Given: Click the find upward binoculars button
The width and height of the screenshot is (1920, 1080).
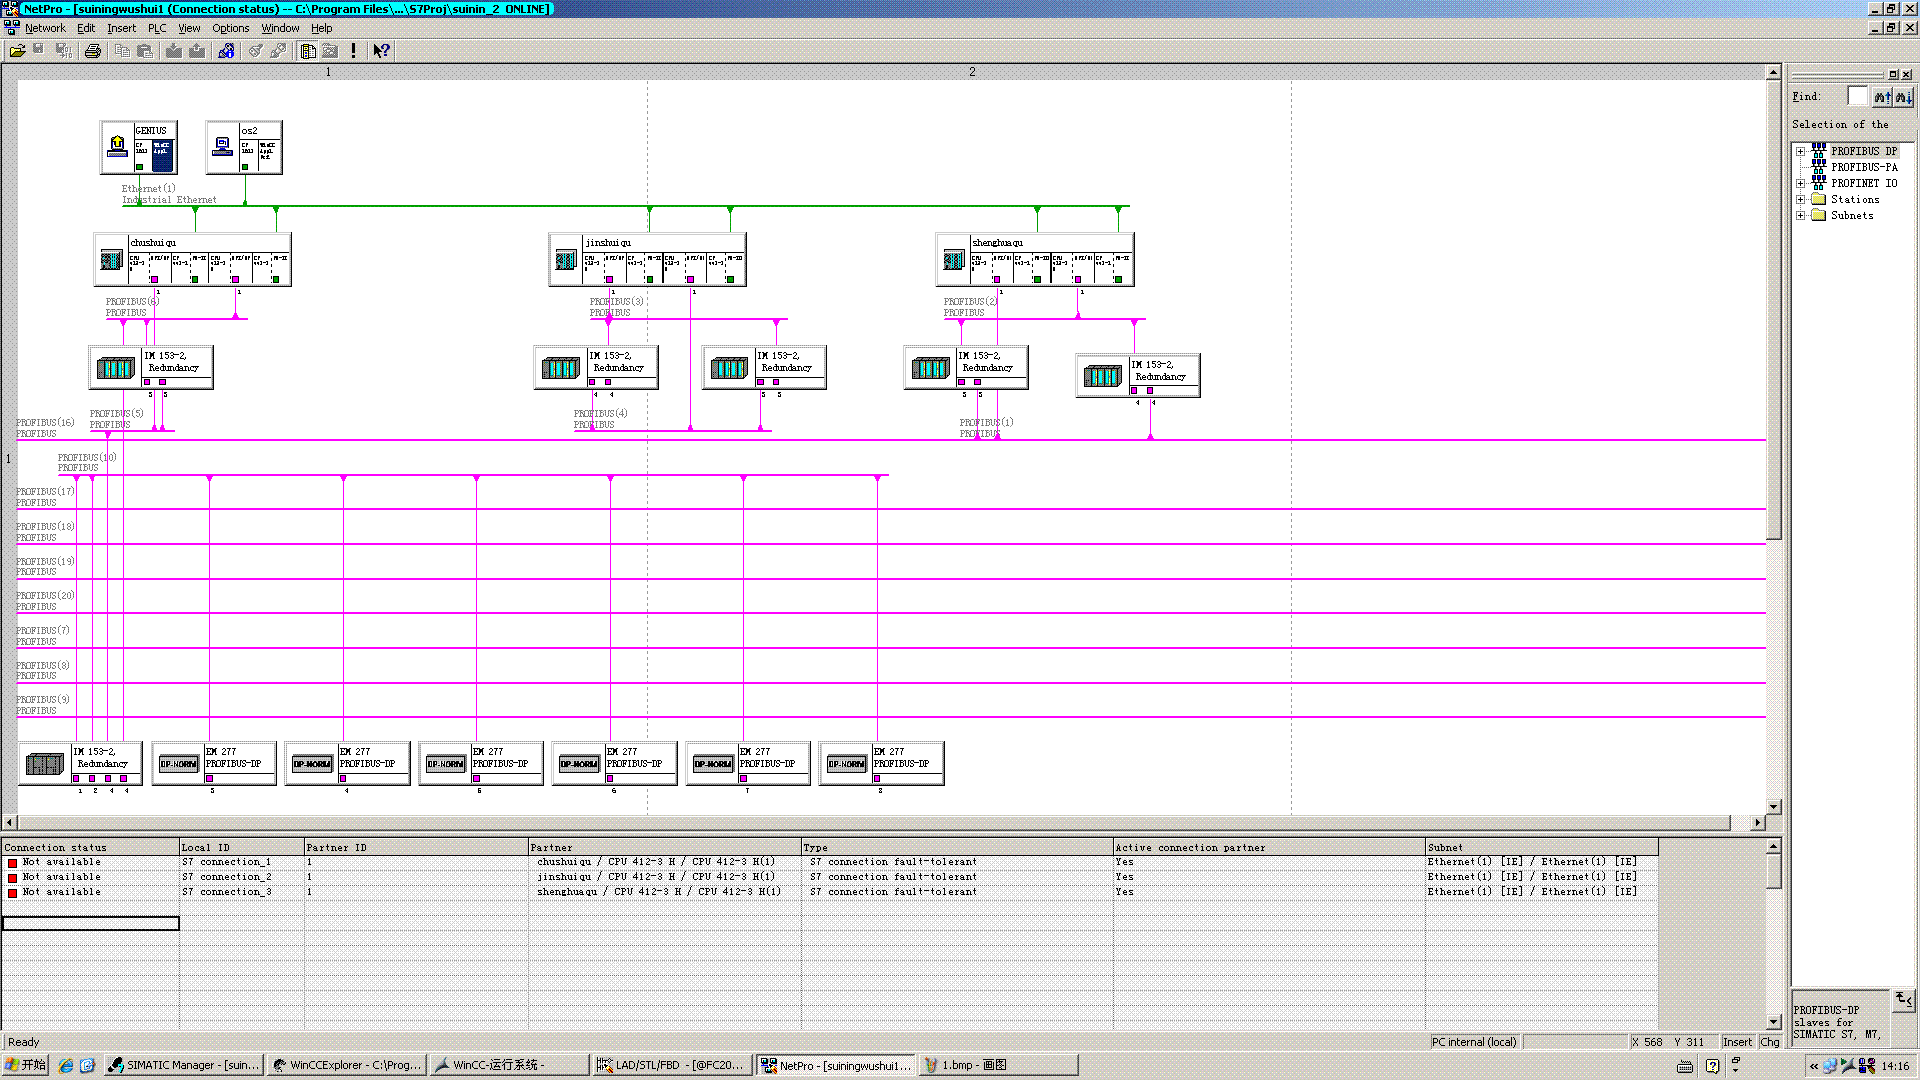Looking at the screenshot, I should point(1882,97).
